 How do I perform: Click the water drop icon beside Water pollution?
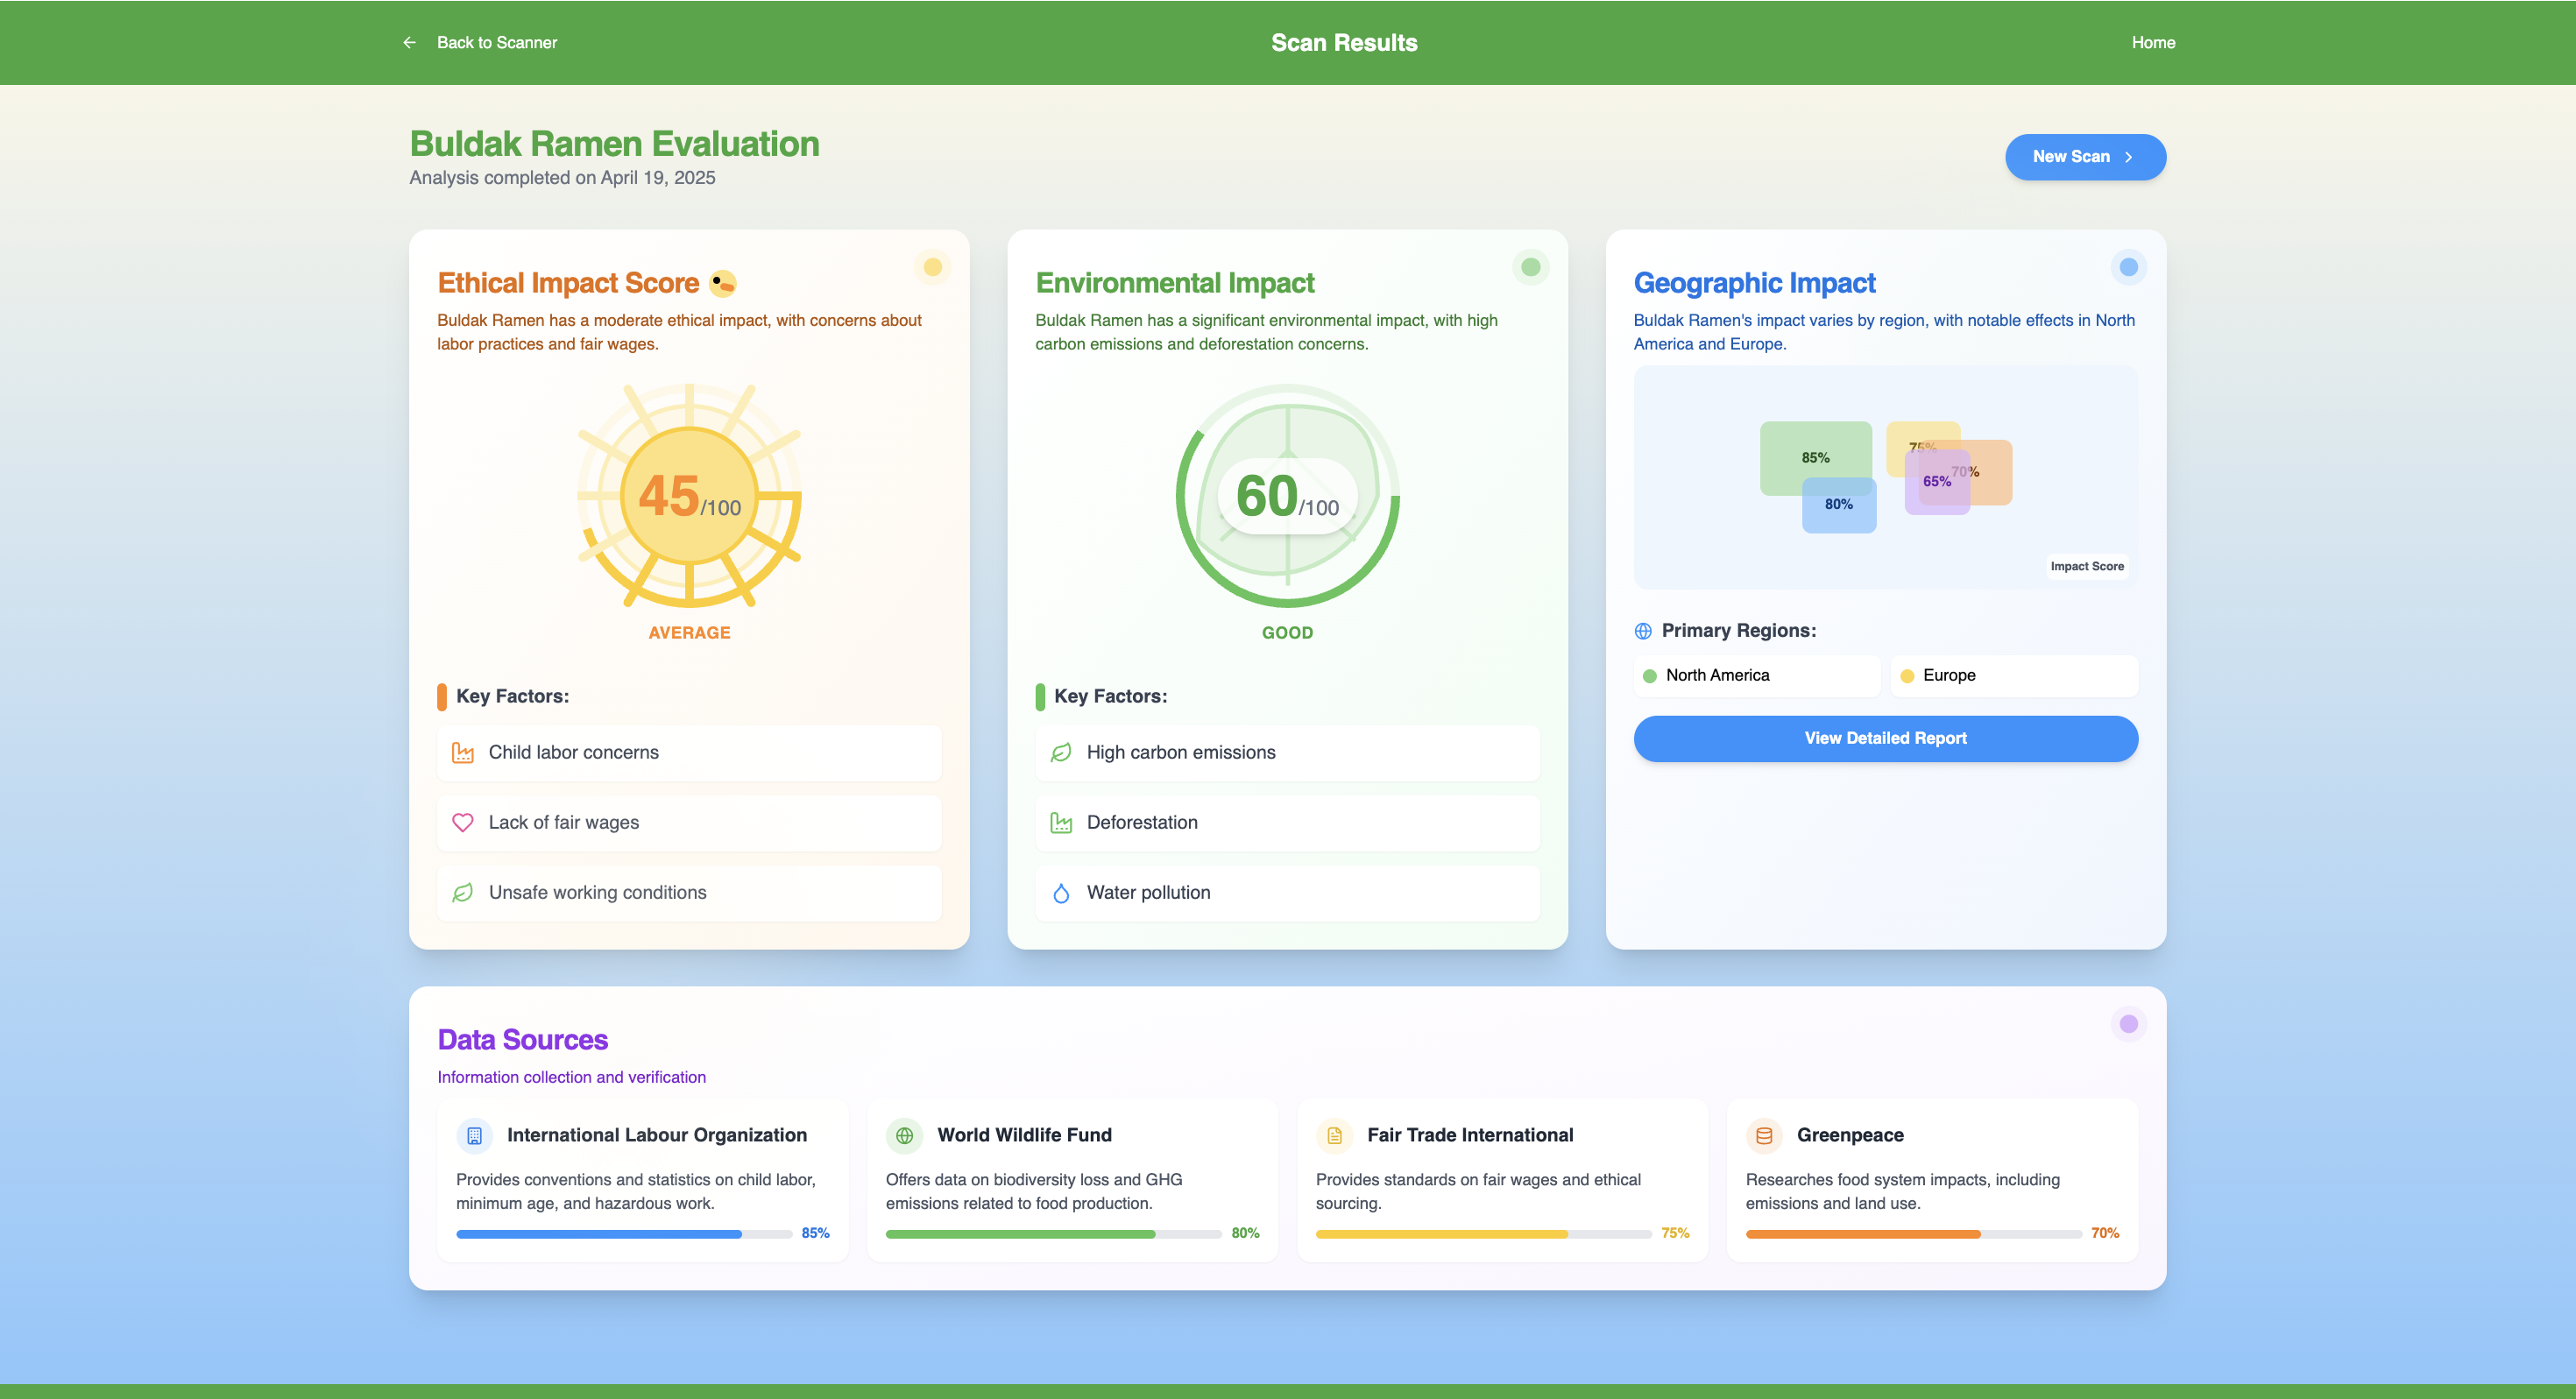(x=1061, y=893)
